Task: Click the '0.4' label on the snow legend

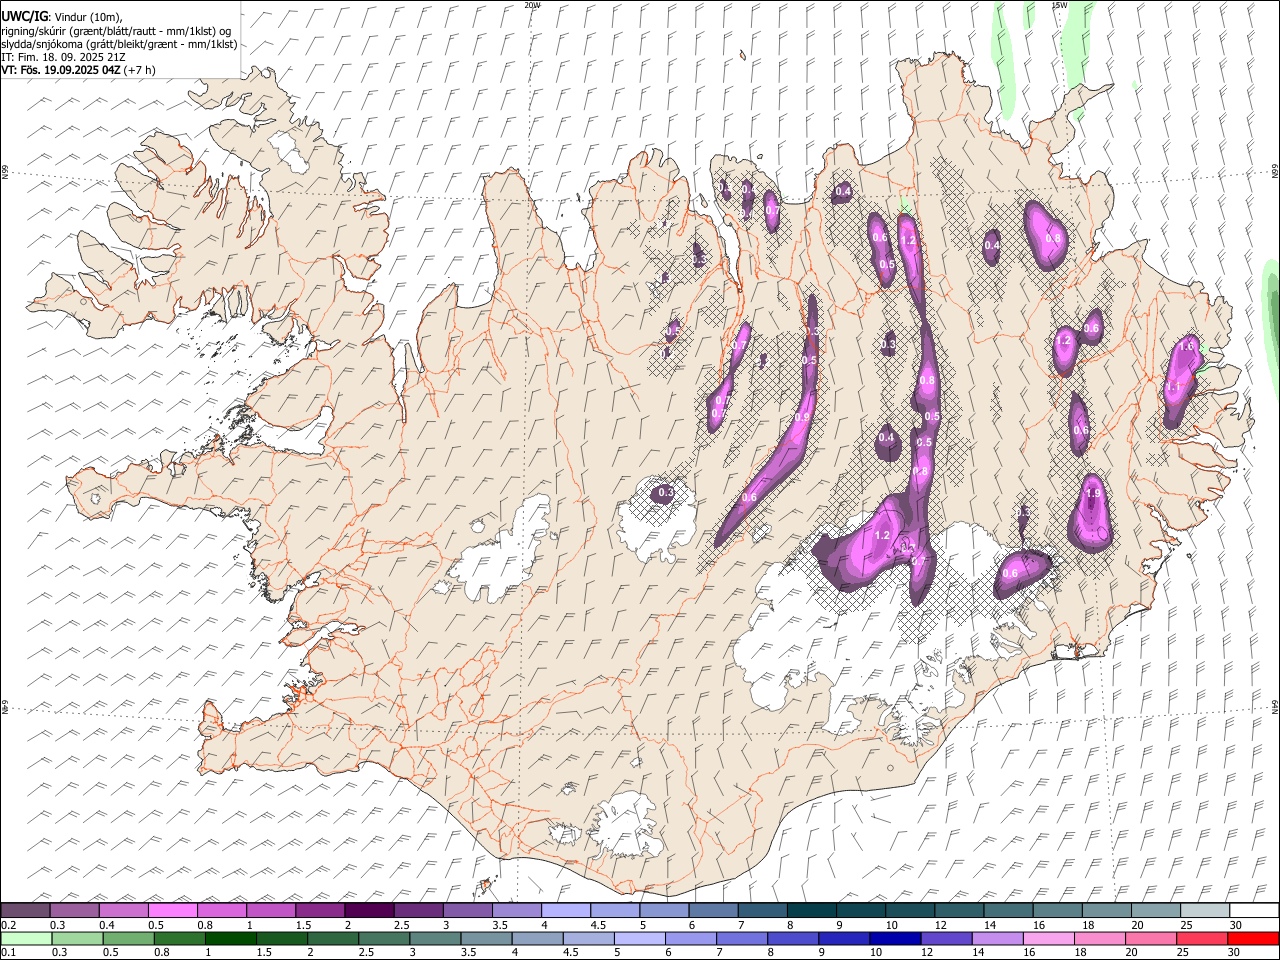Action: click(106, 925)
